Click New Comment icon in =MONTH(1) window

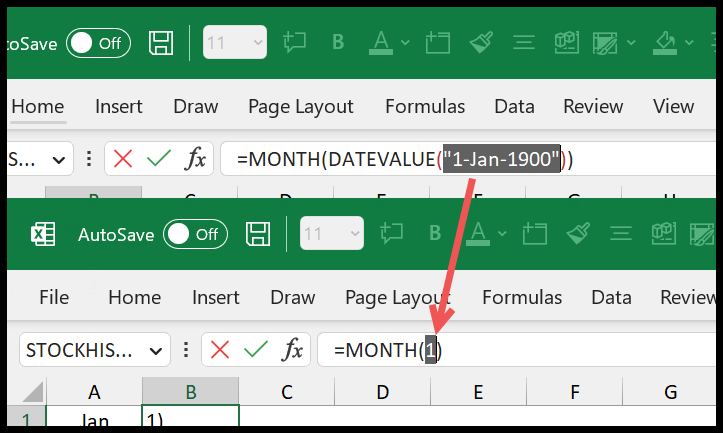pos(391,233)
